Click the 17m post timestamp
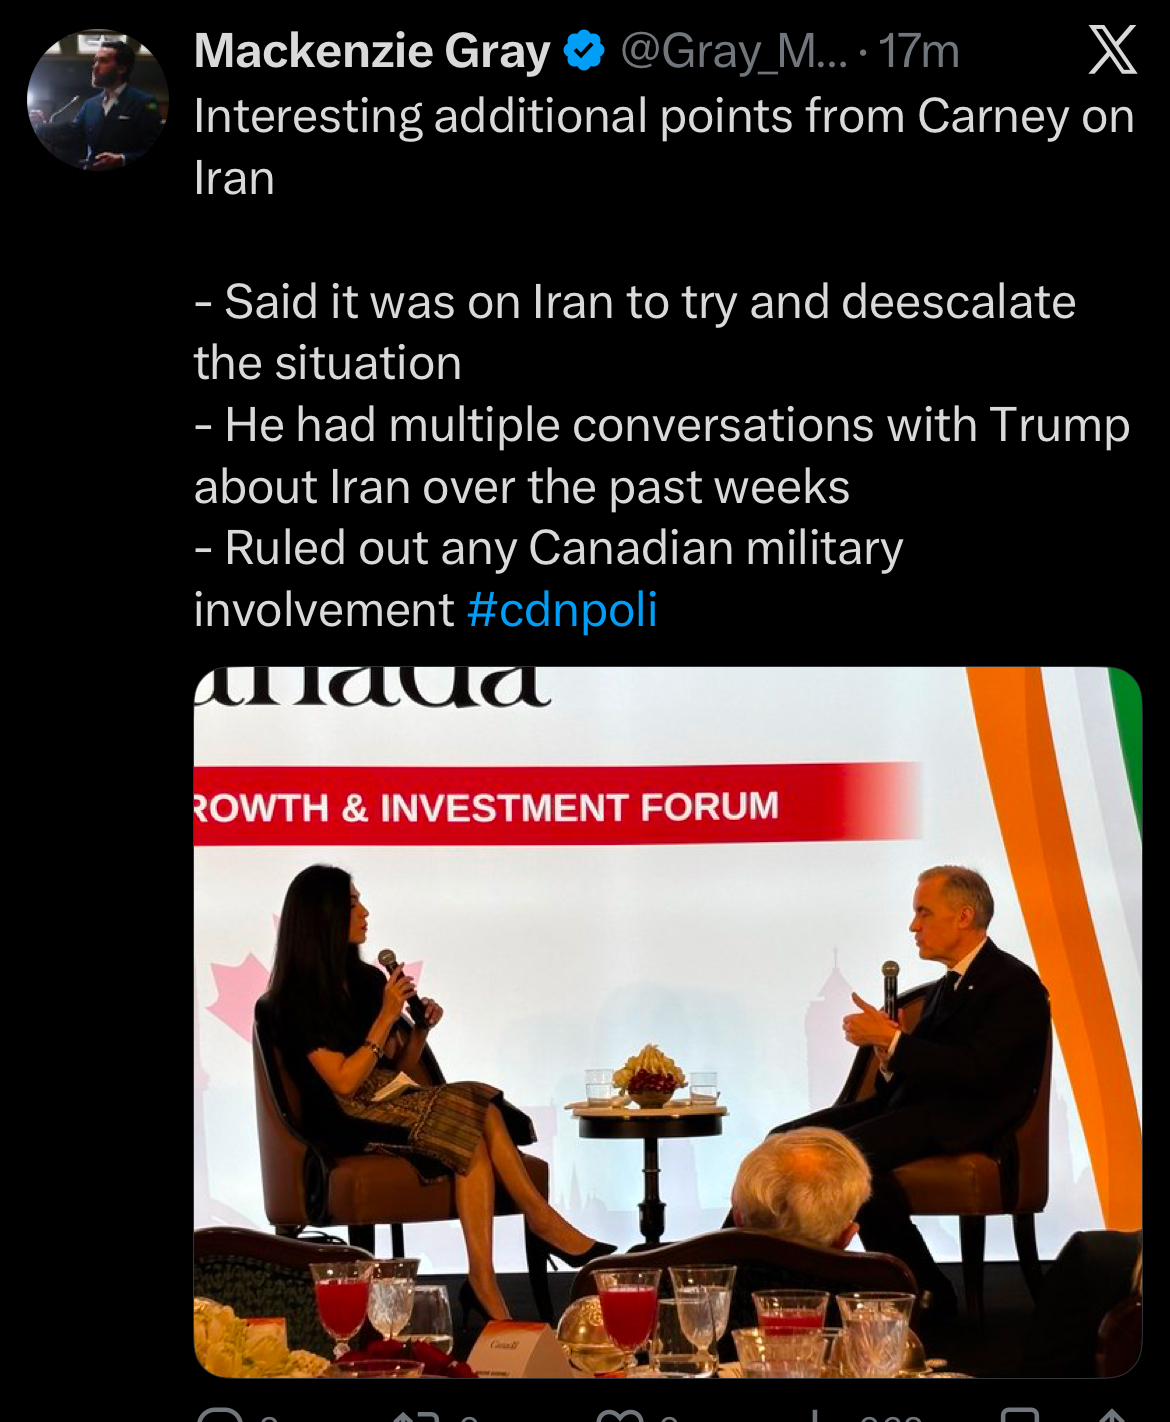Viewport: 1170px width, 1422px height. pos(919,51)
